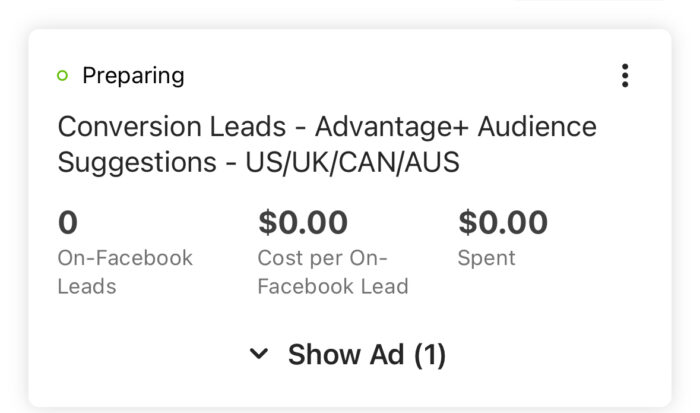Click the chevron beside Show Ad
Viewport: 700px width, 413px height.
tap(259, 354)
